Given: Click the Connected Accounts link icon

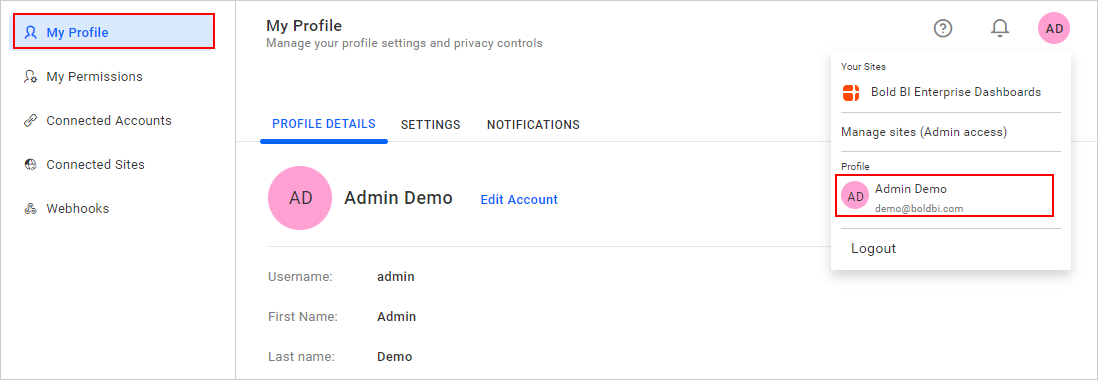Looking at the screenshot, I should (x=30, y=120).
